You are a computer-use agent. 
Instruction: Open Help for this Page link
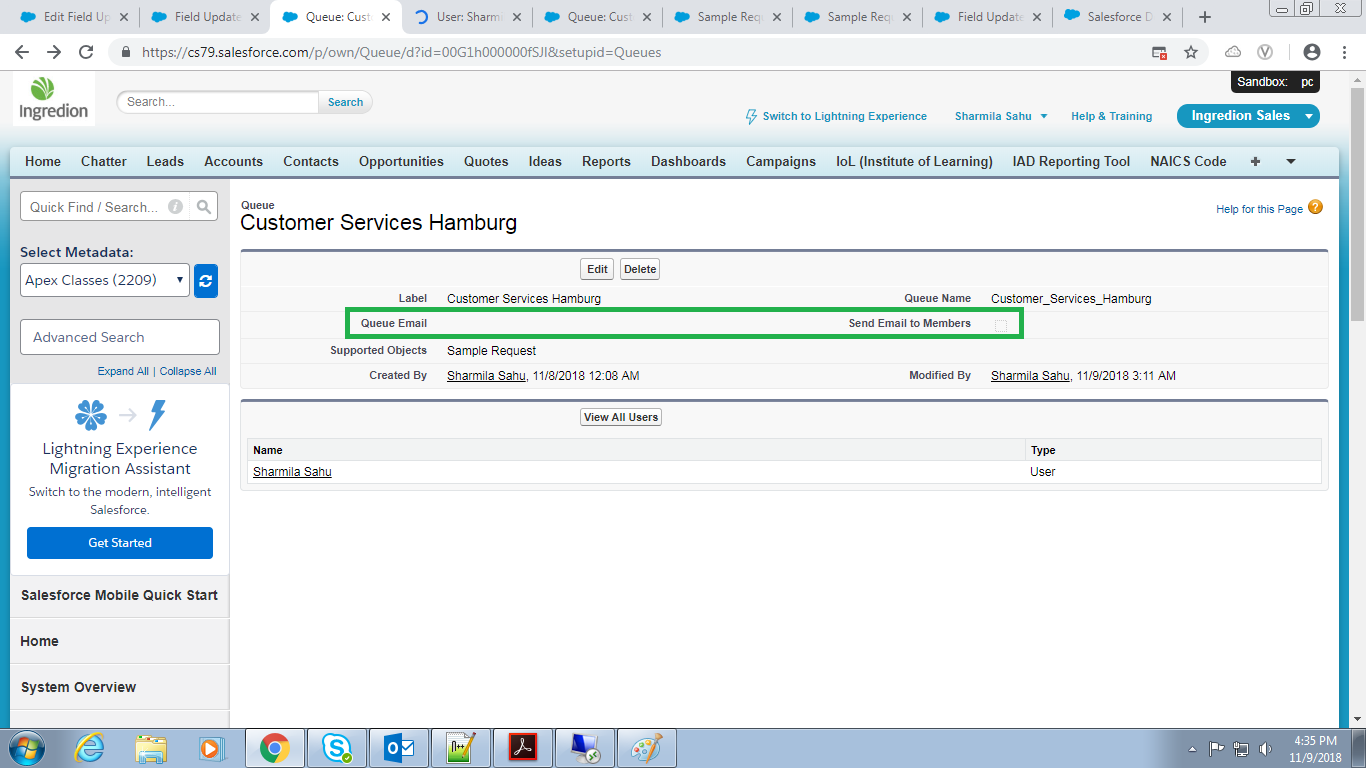pos(1259,209)
